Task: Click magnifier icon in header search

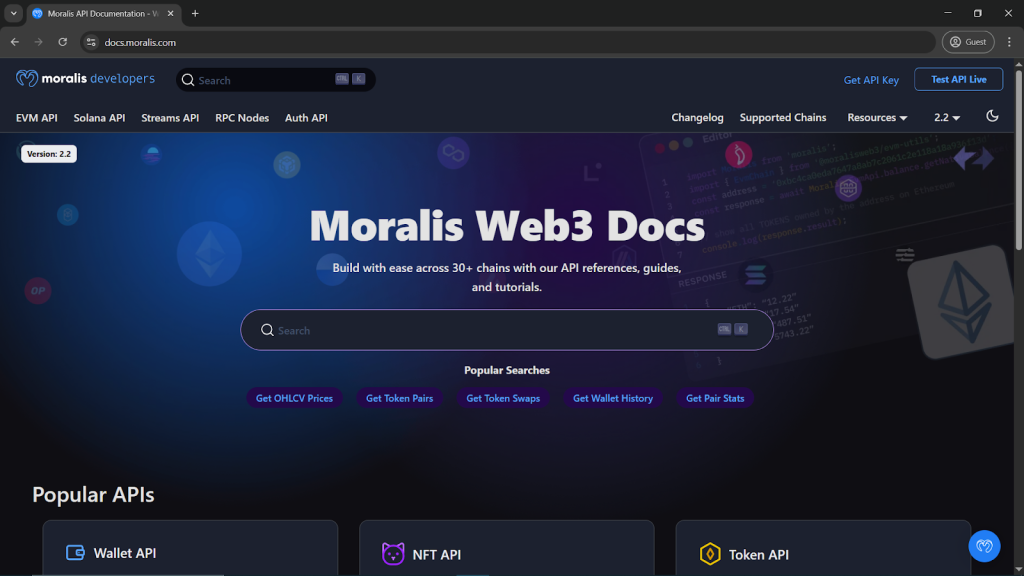Action: pyautogui.click(x=188, y=80)
